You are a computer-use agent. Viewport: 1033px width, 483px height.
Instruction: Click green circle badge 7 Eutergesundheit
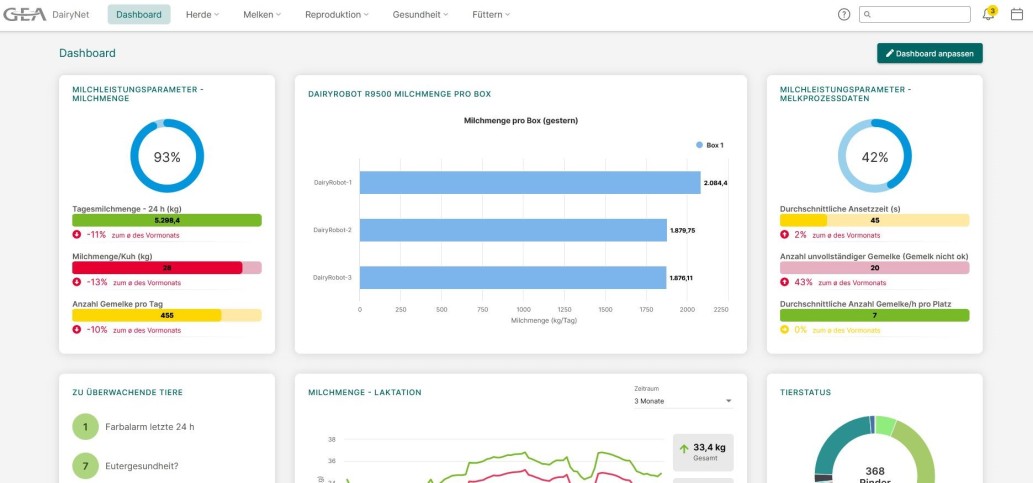click(x=85, y=466)
